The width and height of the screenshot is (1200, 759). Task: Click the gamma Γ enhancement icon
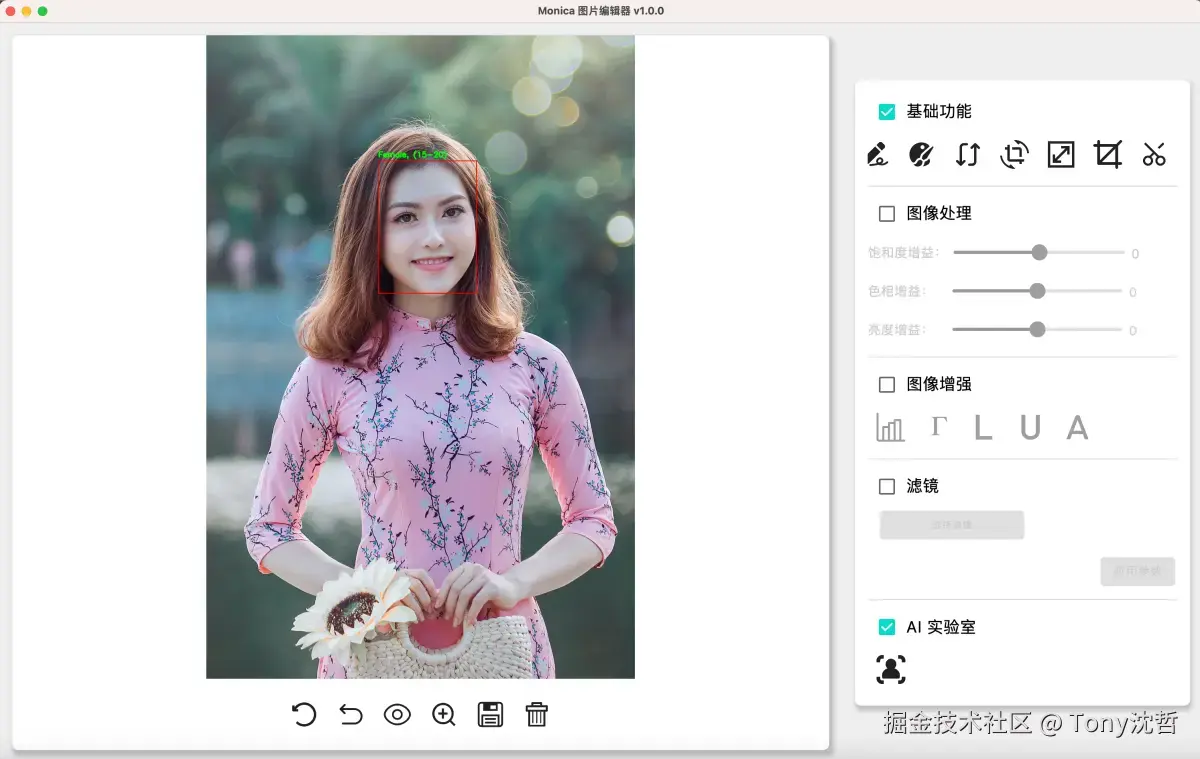pyautogui.click(x=938, y=427)
